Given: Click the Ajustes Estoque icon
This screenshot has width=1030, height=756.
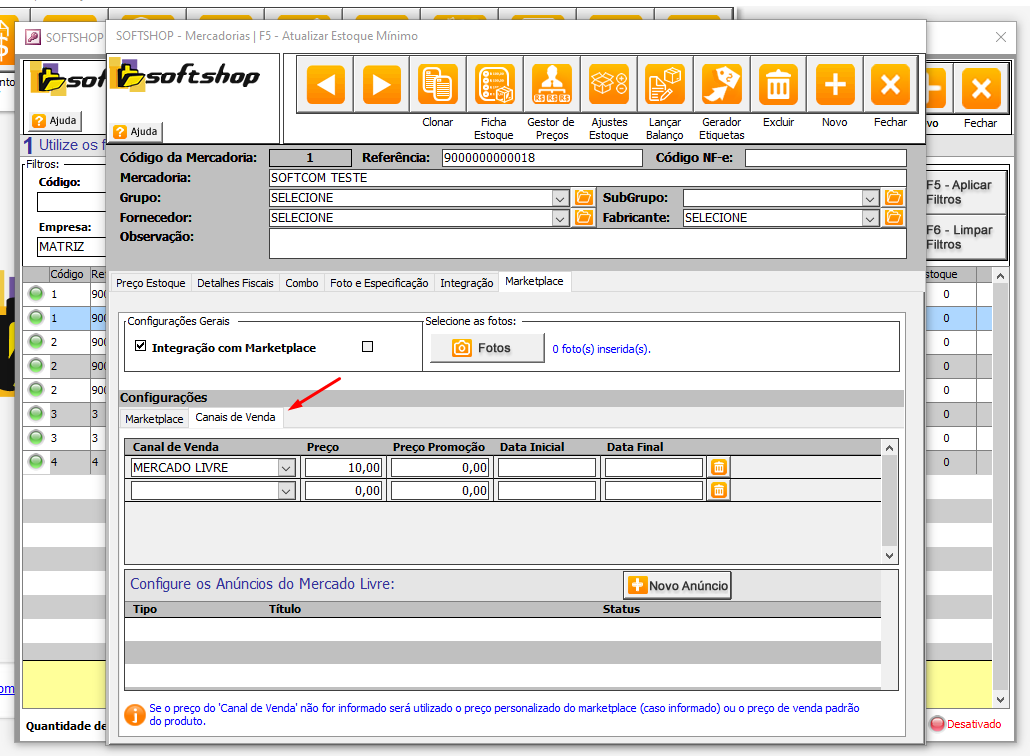Looking at the screenshot, I should (608, 86).
